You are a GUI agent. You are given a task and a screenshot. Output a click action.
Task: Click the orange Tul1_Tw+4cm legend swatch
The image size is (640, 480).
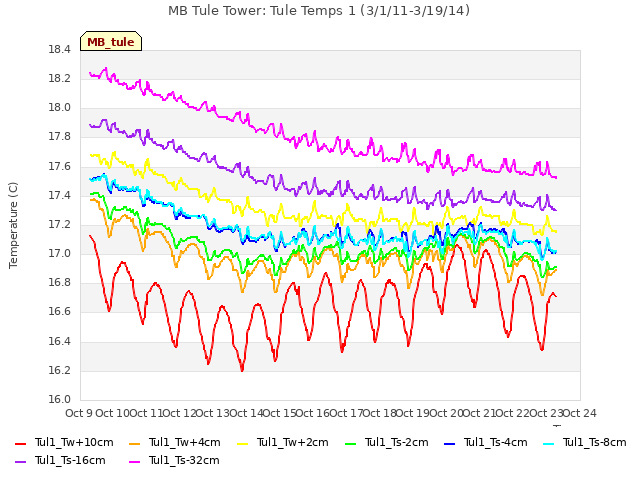tap(134, 443)
